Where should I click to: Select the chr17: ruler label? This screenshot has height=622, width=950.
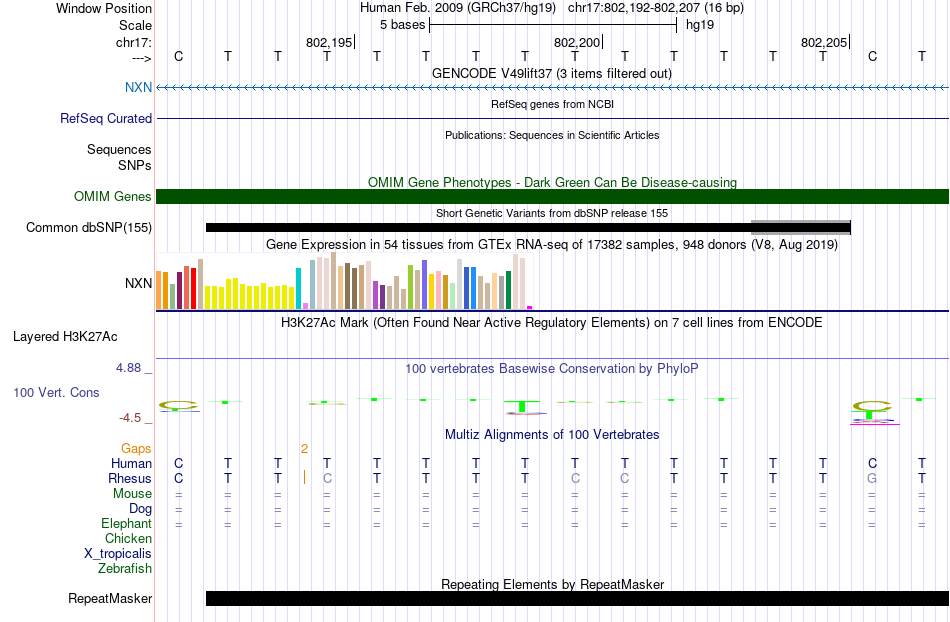[133, 42]
